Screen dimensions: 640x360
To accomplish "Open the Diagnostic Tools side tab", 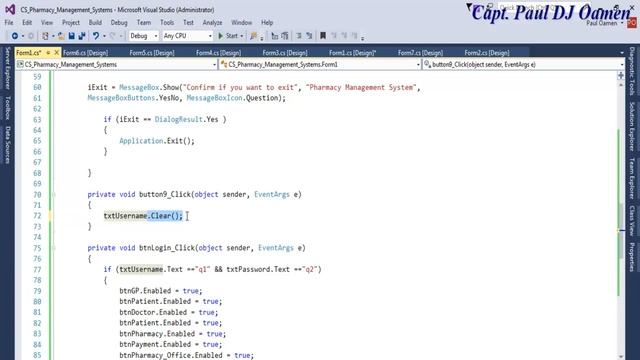I will point(632,71).
